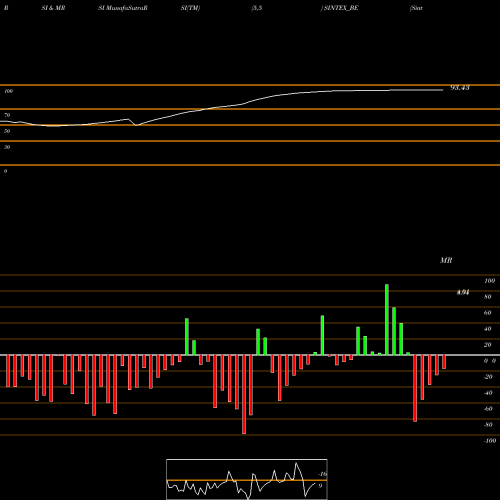Click the MR axis label 40

488,329
